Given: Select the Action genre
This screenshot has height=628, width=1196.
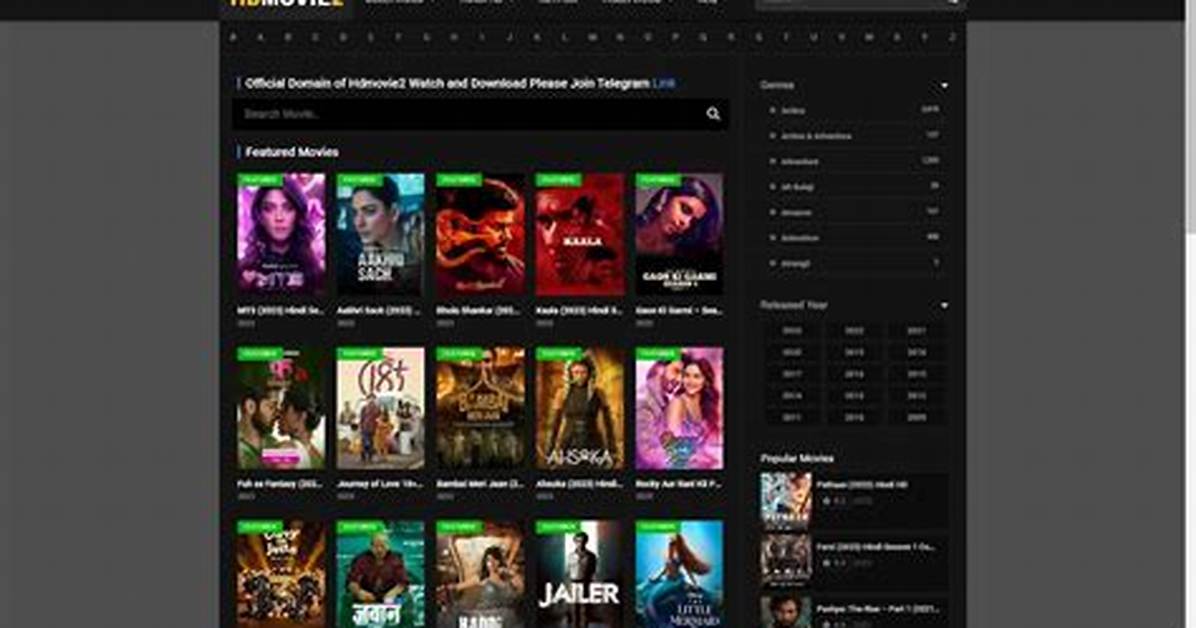Looking at the screenshot, I should coord(793,111).
